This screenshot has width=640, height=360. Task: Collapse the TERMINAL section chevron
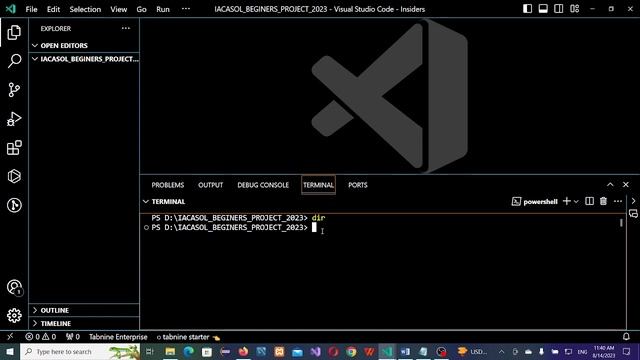click(x=146, y=202)
